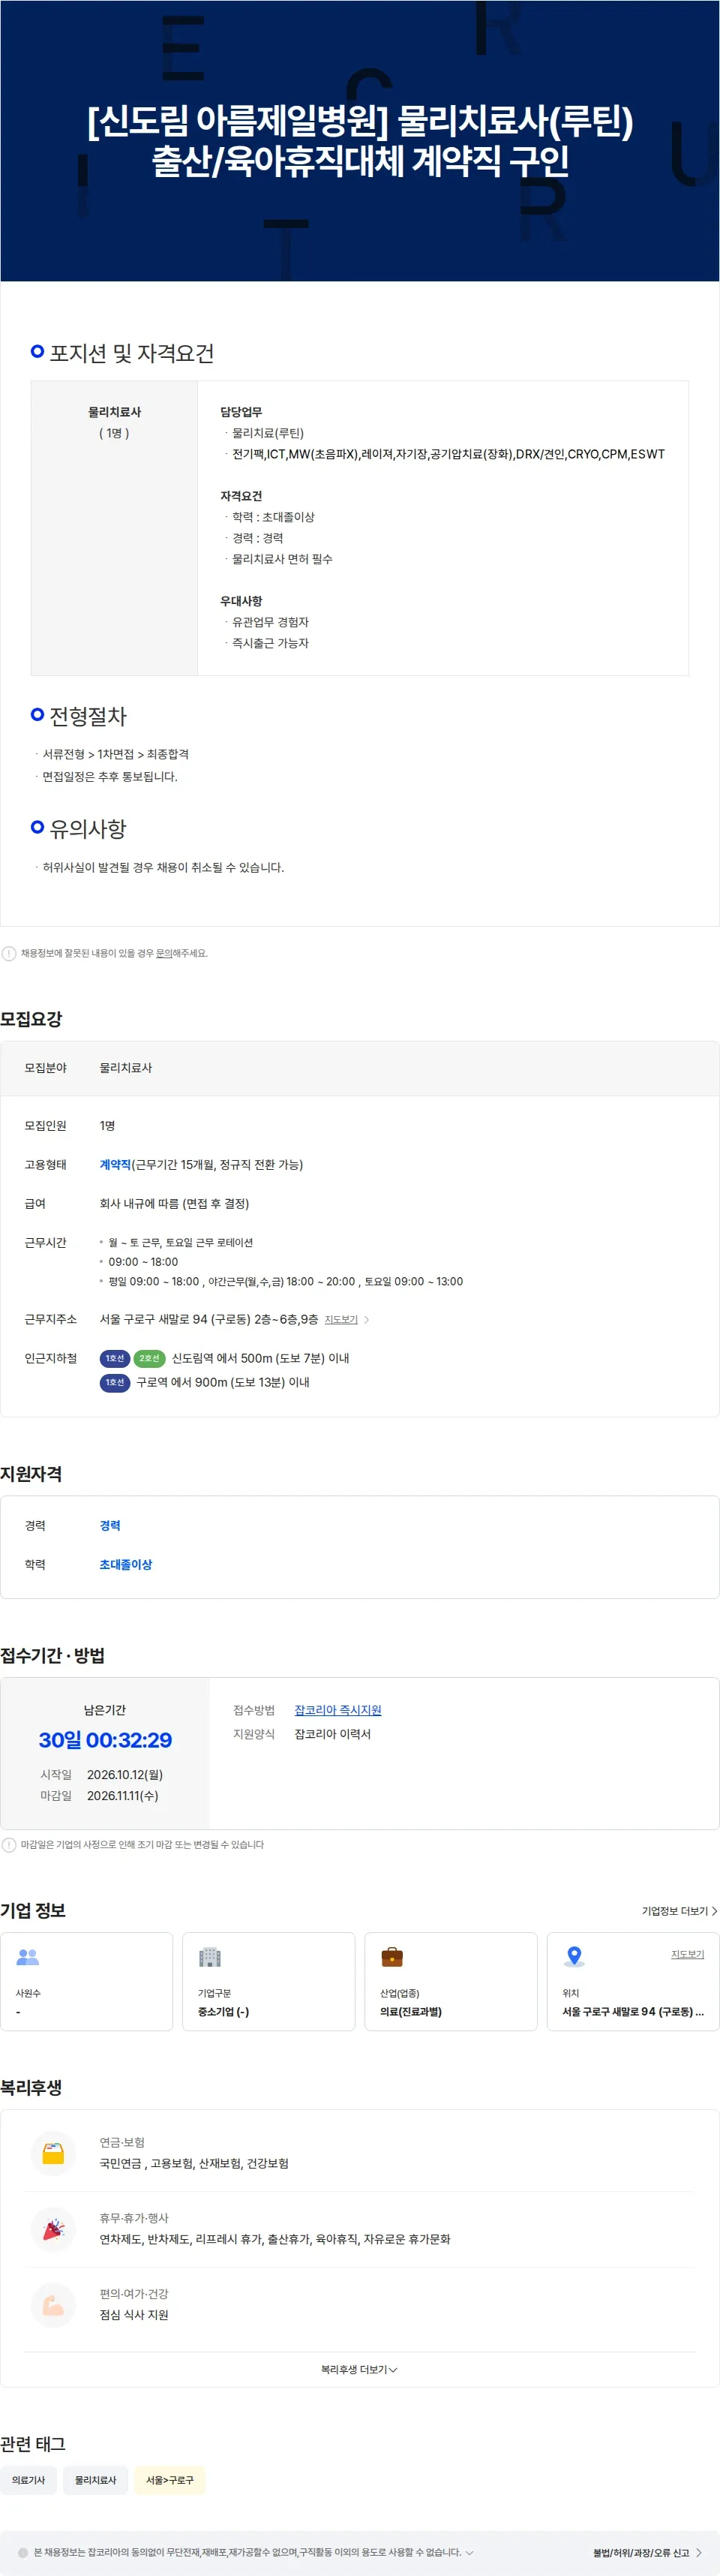Expand 복리후생 더보기
This screenshot has height=2576, width=720.
coord(359,2369)
